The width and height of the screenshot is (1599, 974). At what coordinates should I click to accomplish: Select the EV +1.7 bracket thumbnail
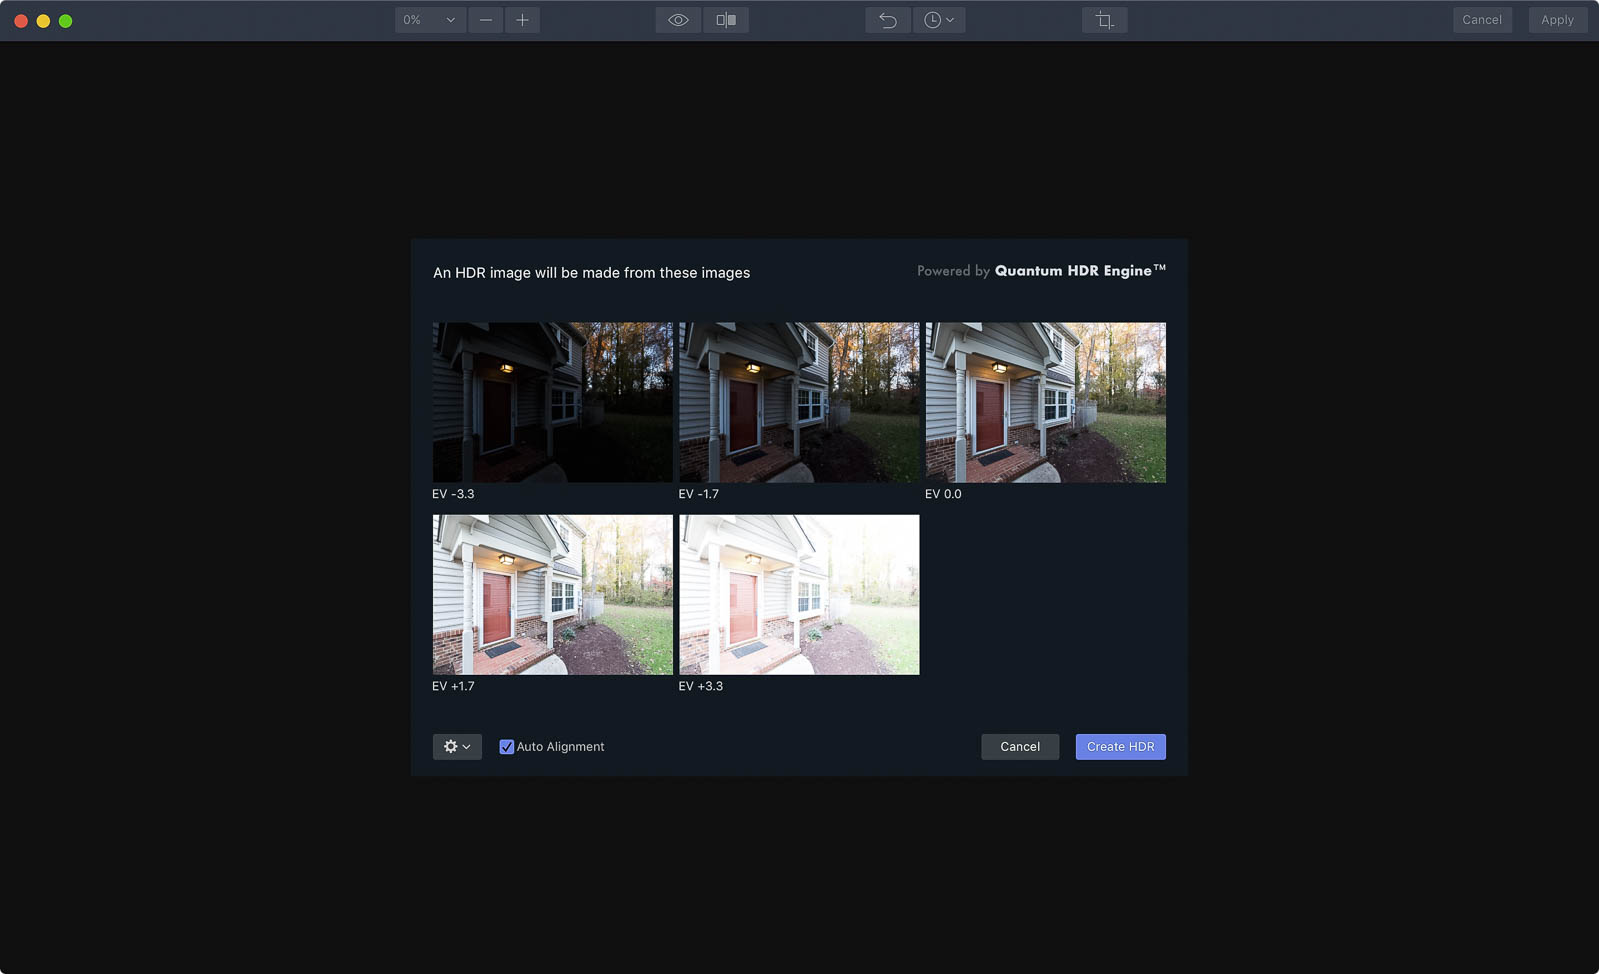pyautogui.click(x=552, y=595)
